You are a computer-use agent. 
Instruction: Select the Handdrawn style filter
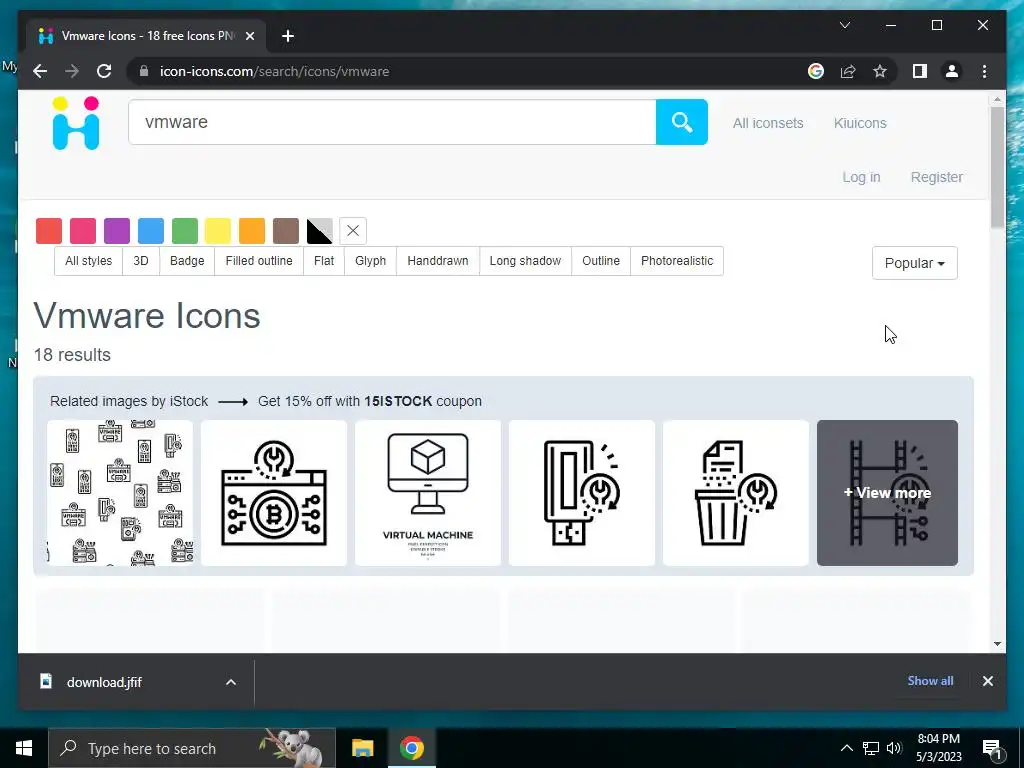[438, 261]
